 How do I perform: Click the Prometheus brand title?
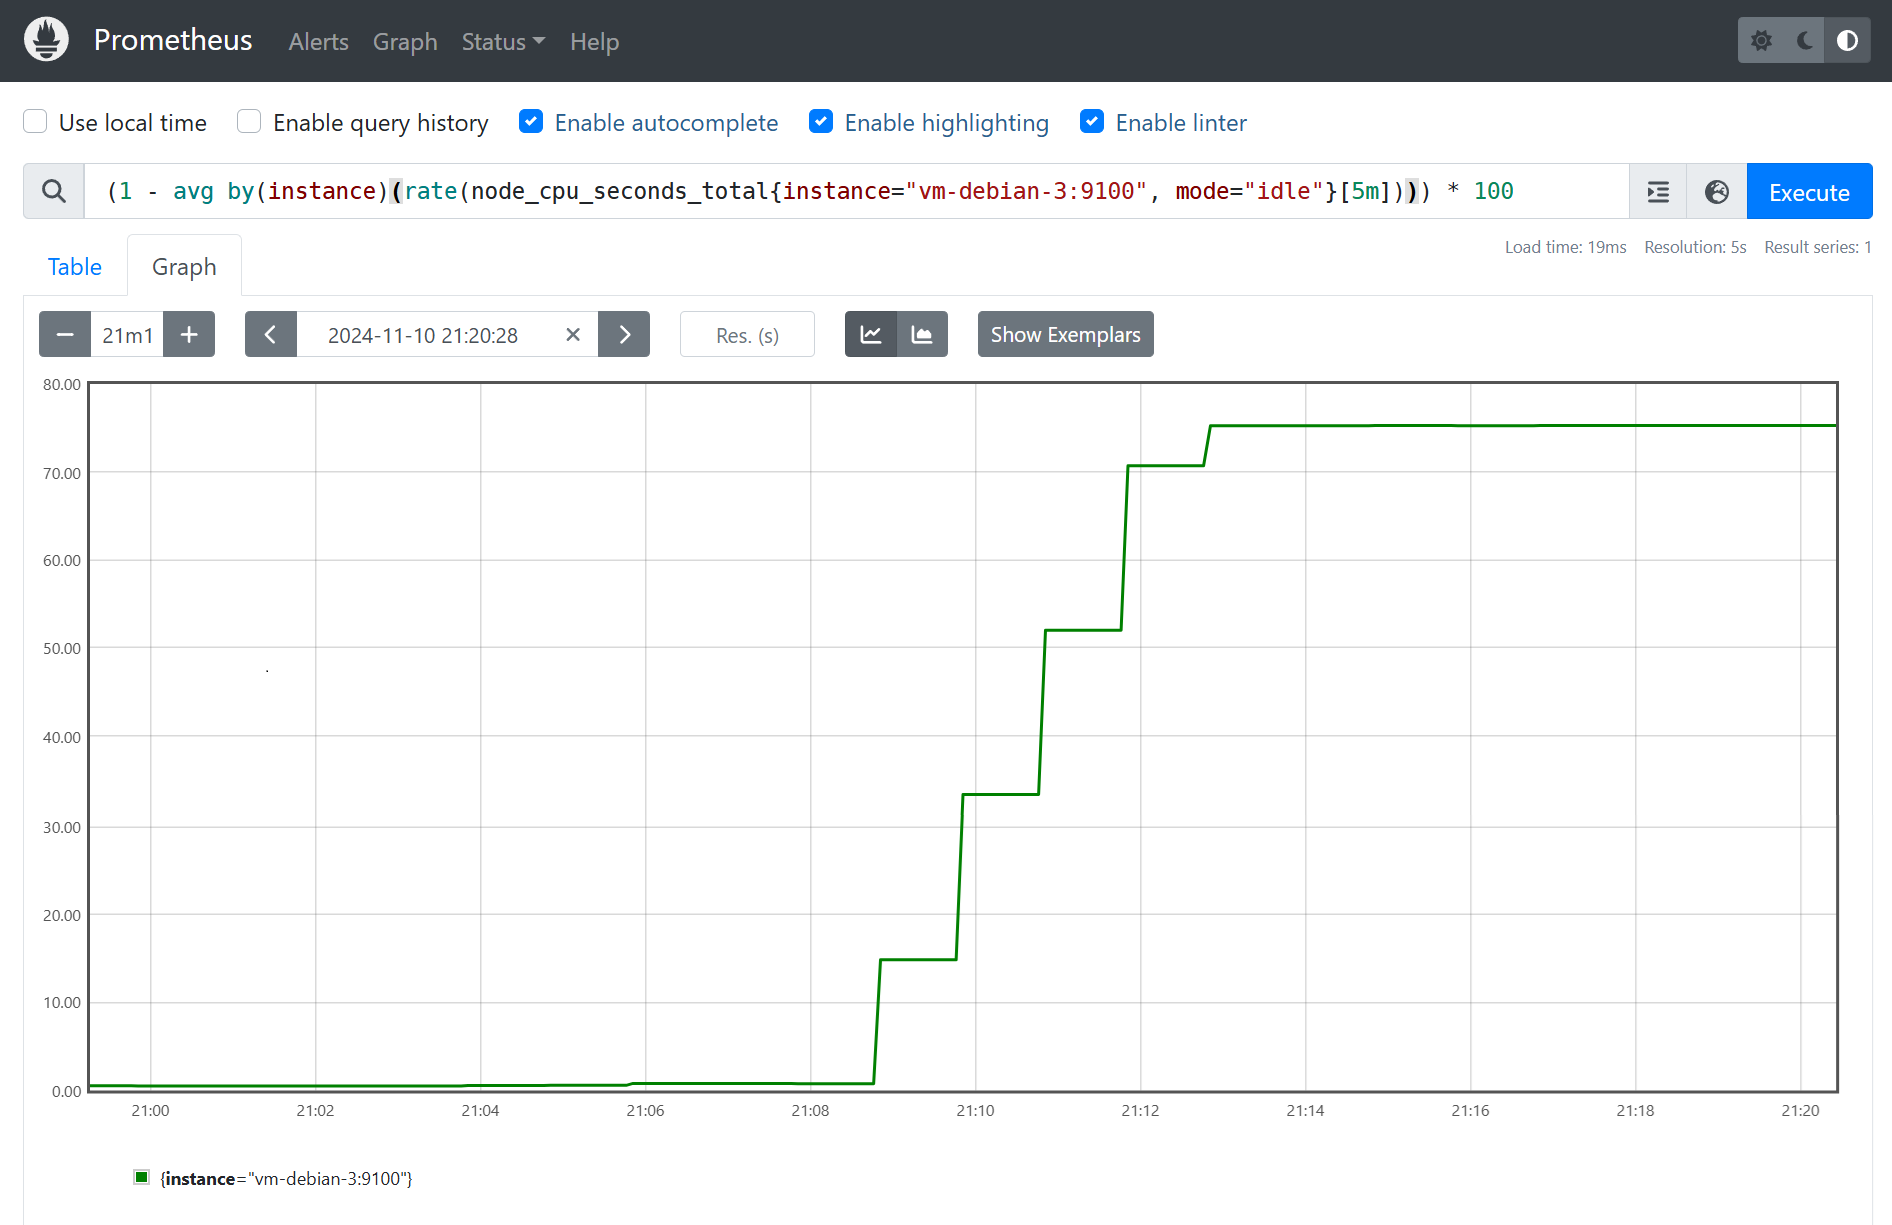pyautogui.click(x=173, y=40)
